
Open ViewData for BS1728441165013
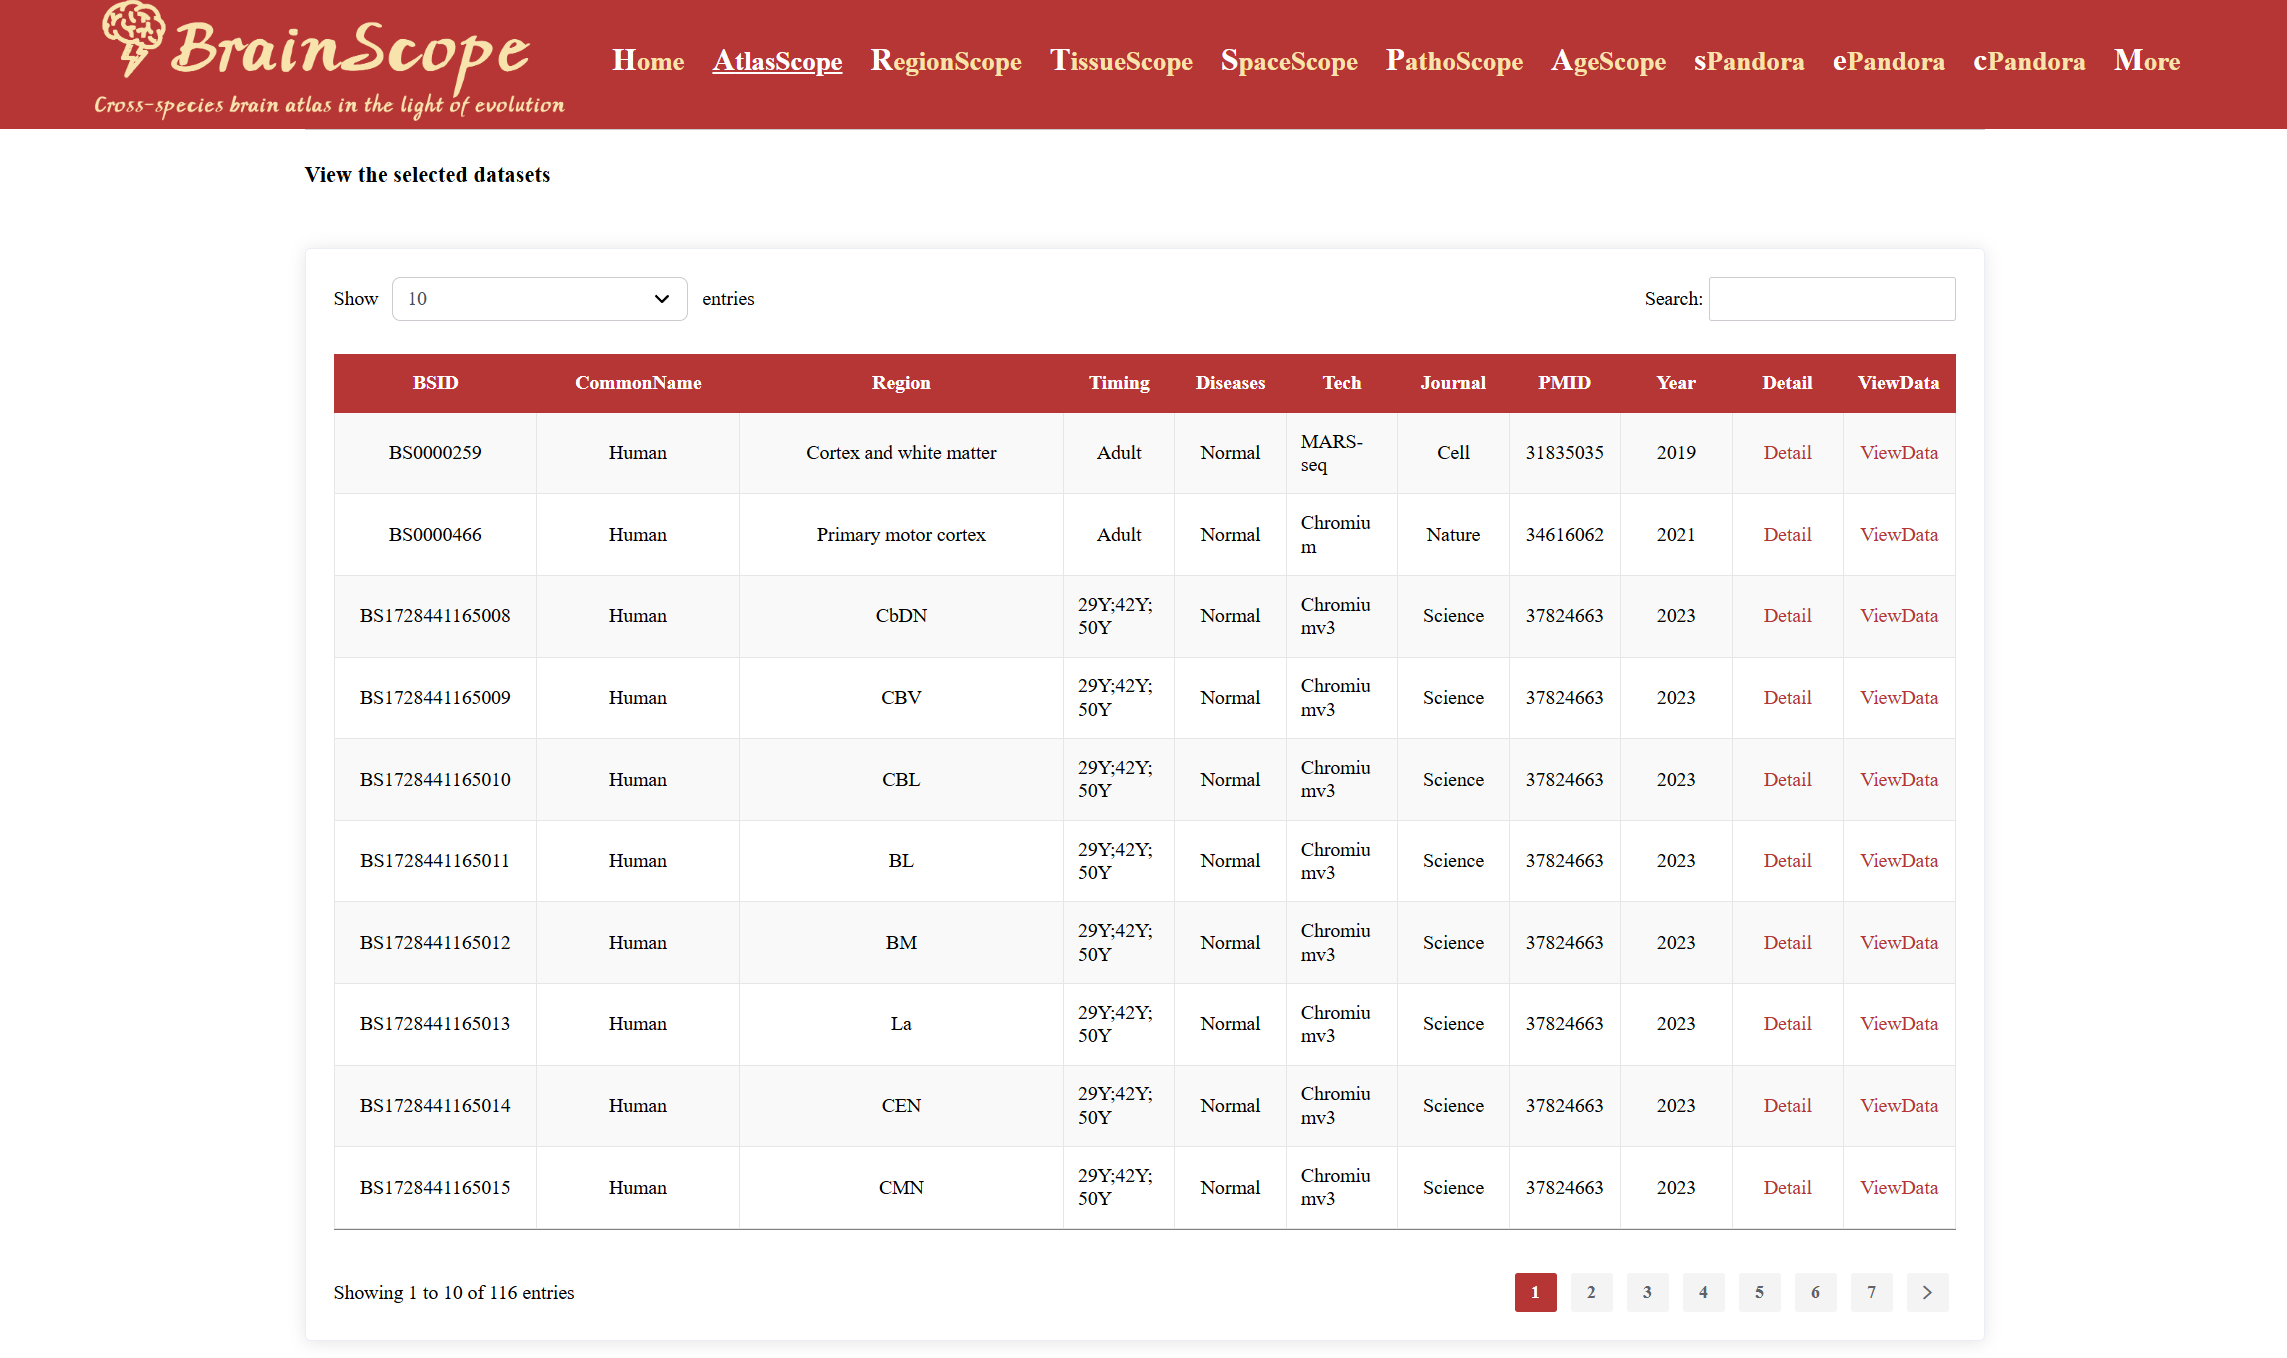tap(1899, 1024)
